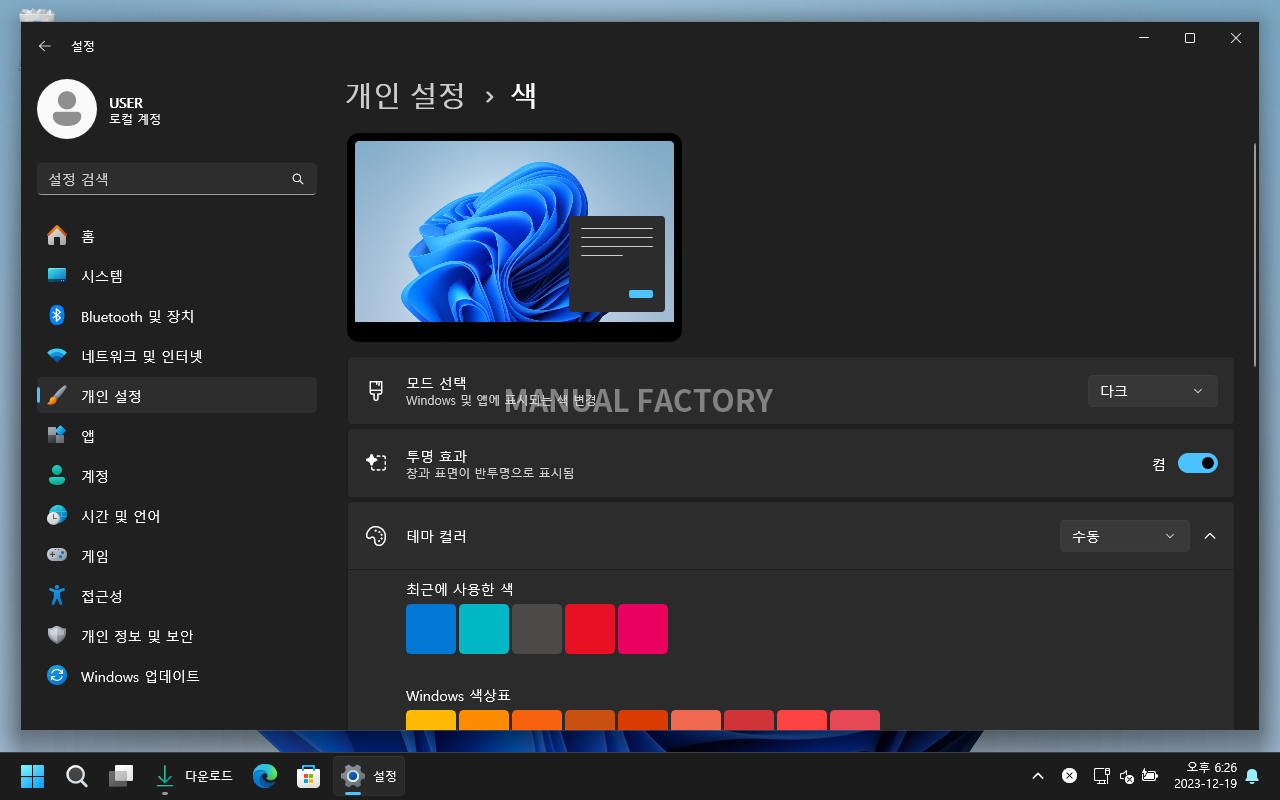
Task: Open 다운로드 app on the taskbar
Action: point(194,776)
